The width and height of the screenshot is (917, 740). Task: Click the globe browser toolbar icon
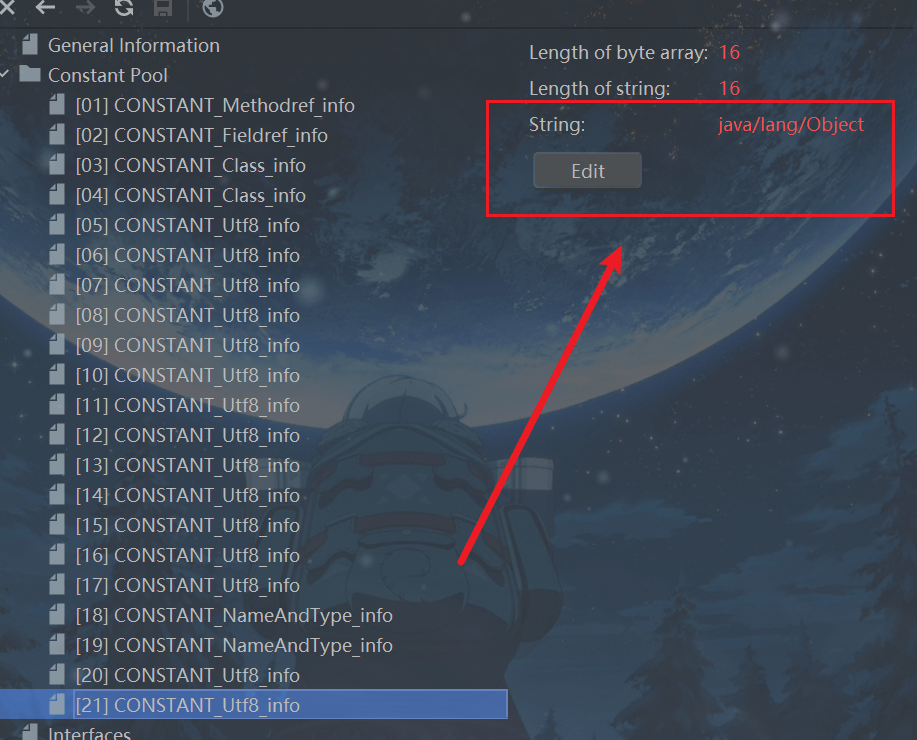point(212,8)
